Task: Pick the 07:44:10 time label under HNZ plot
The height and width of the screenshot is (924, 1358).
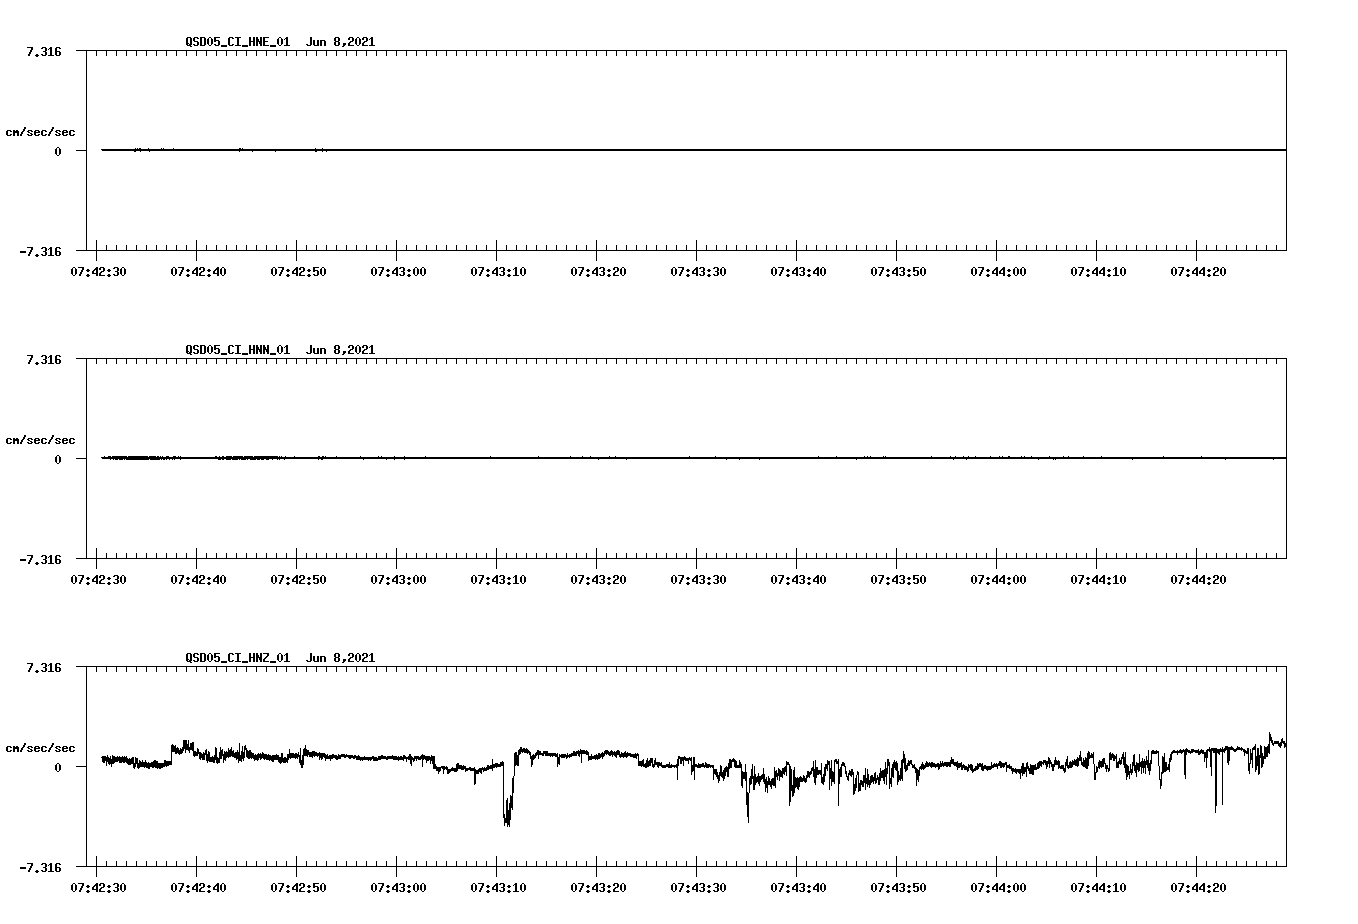Action: point(1098,887)
